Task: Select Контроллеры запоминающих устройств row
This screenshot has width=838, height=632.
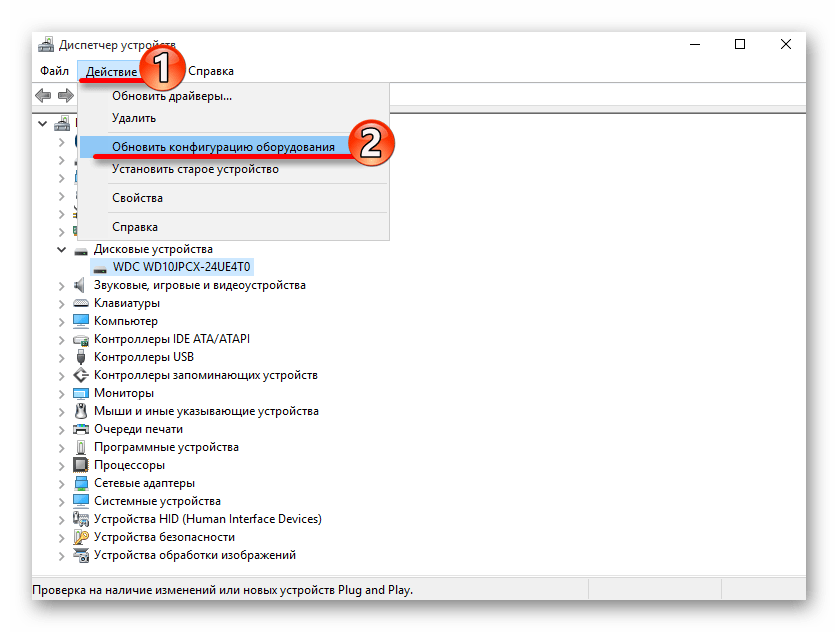Action: point(206,375)
